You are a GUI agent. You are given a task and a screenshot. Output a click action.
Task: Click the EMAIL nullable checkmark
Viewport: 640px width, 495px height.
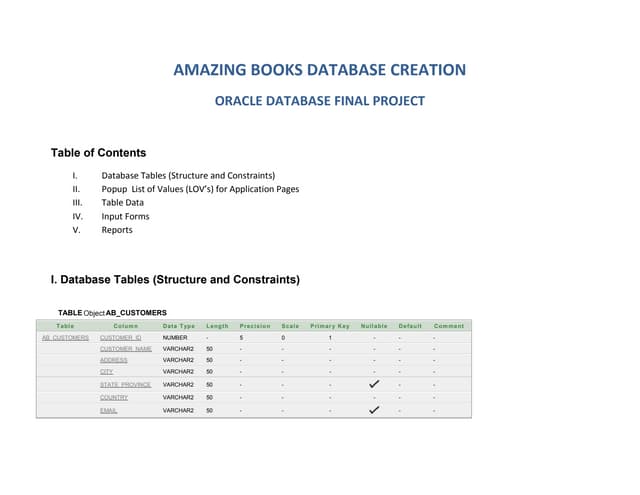(x=374, y=410)
